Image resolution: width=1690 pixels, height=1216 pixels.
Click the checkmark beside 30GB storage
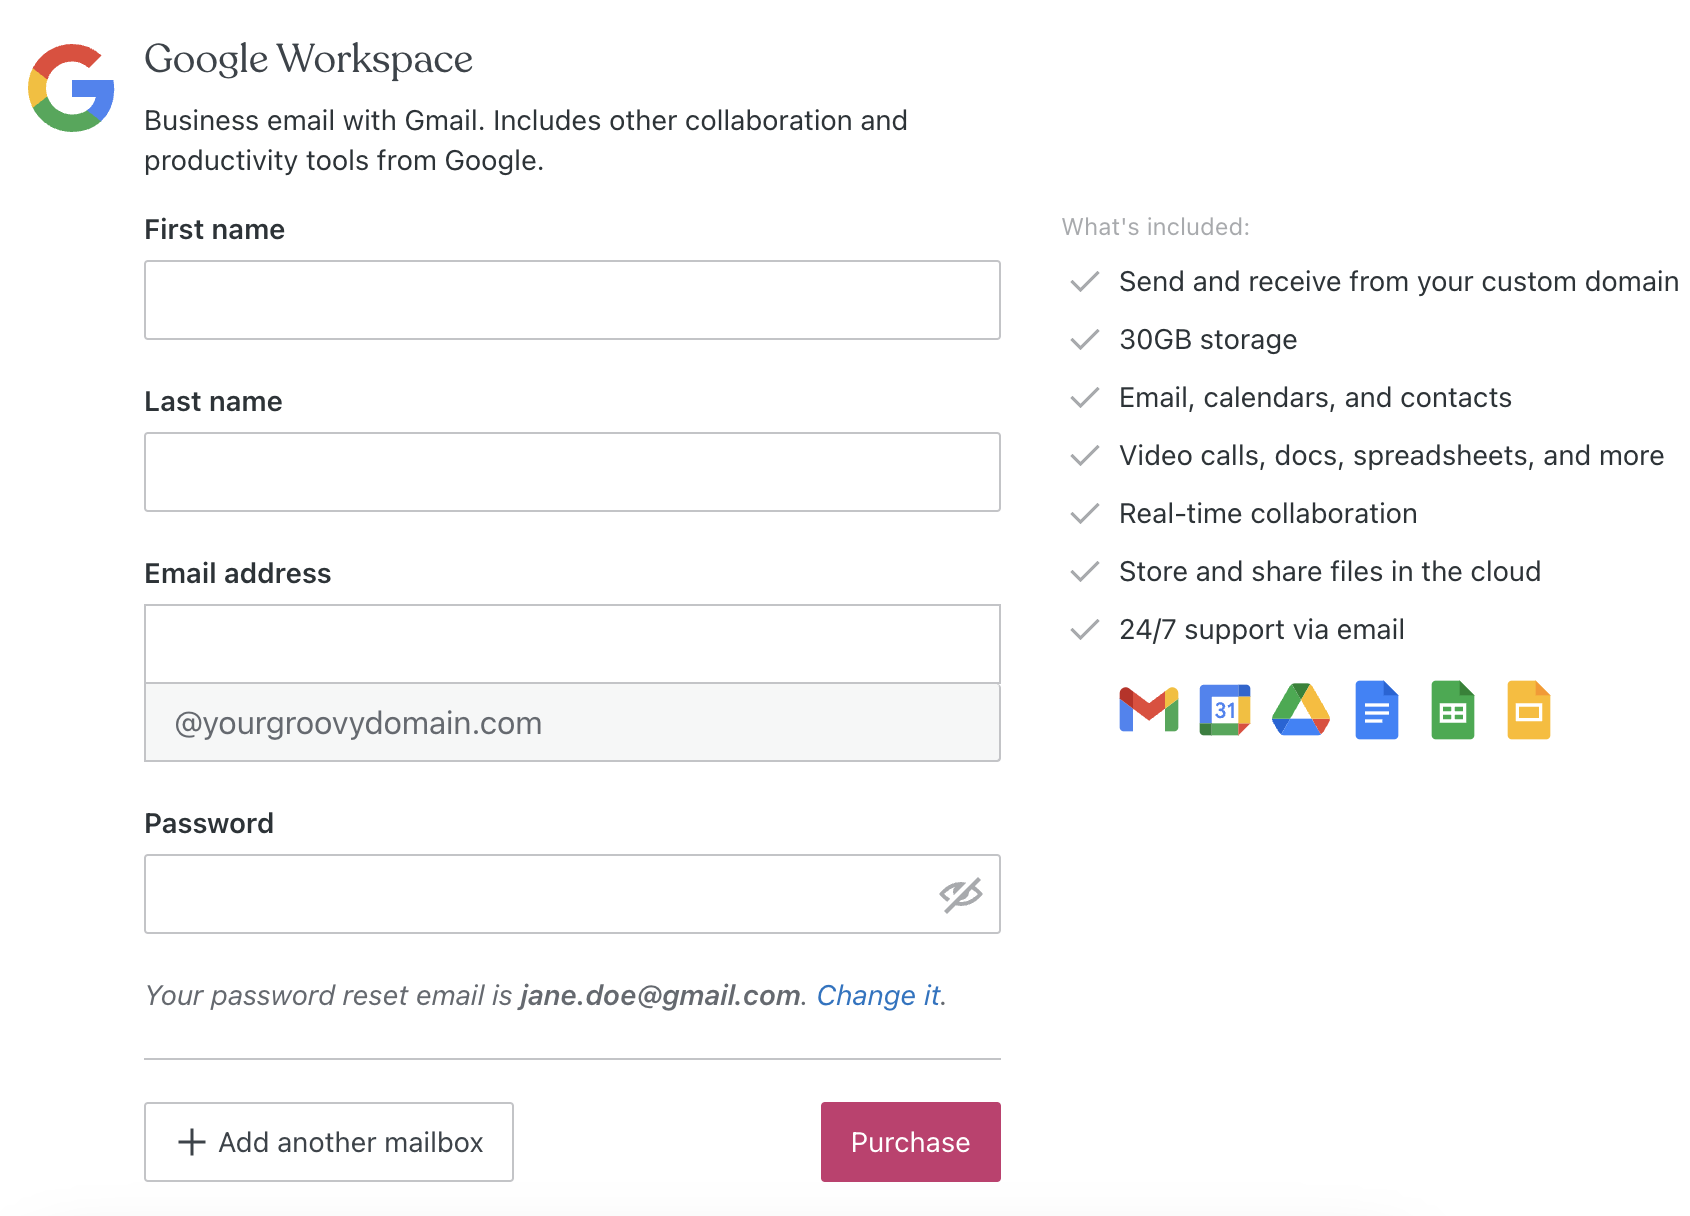point(1084,339)
